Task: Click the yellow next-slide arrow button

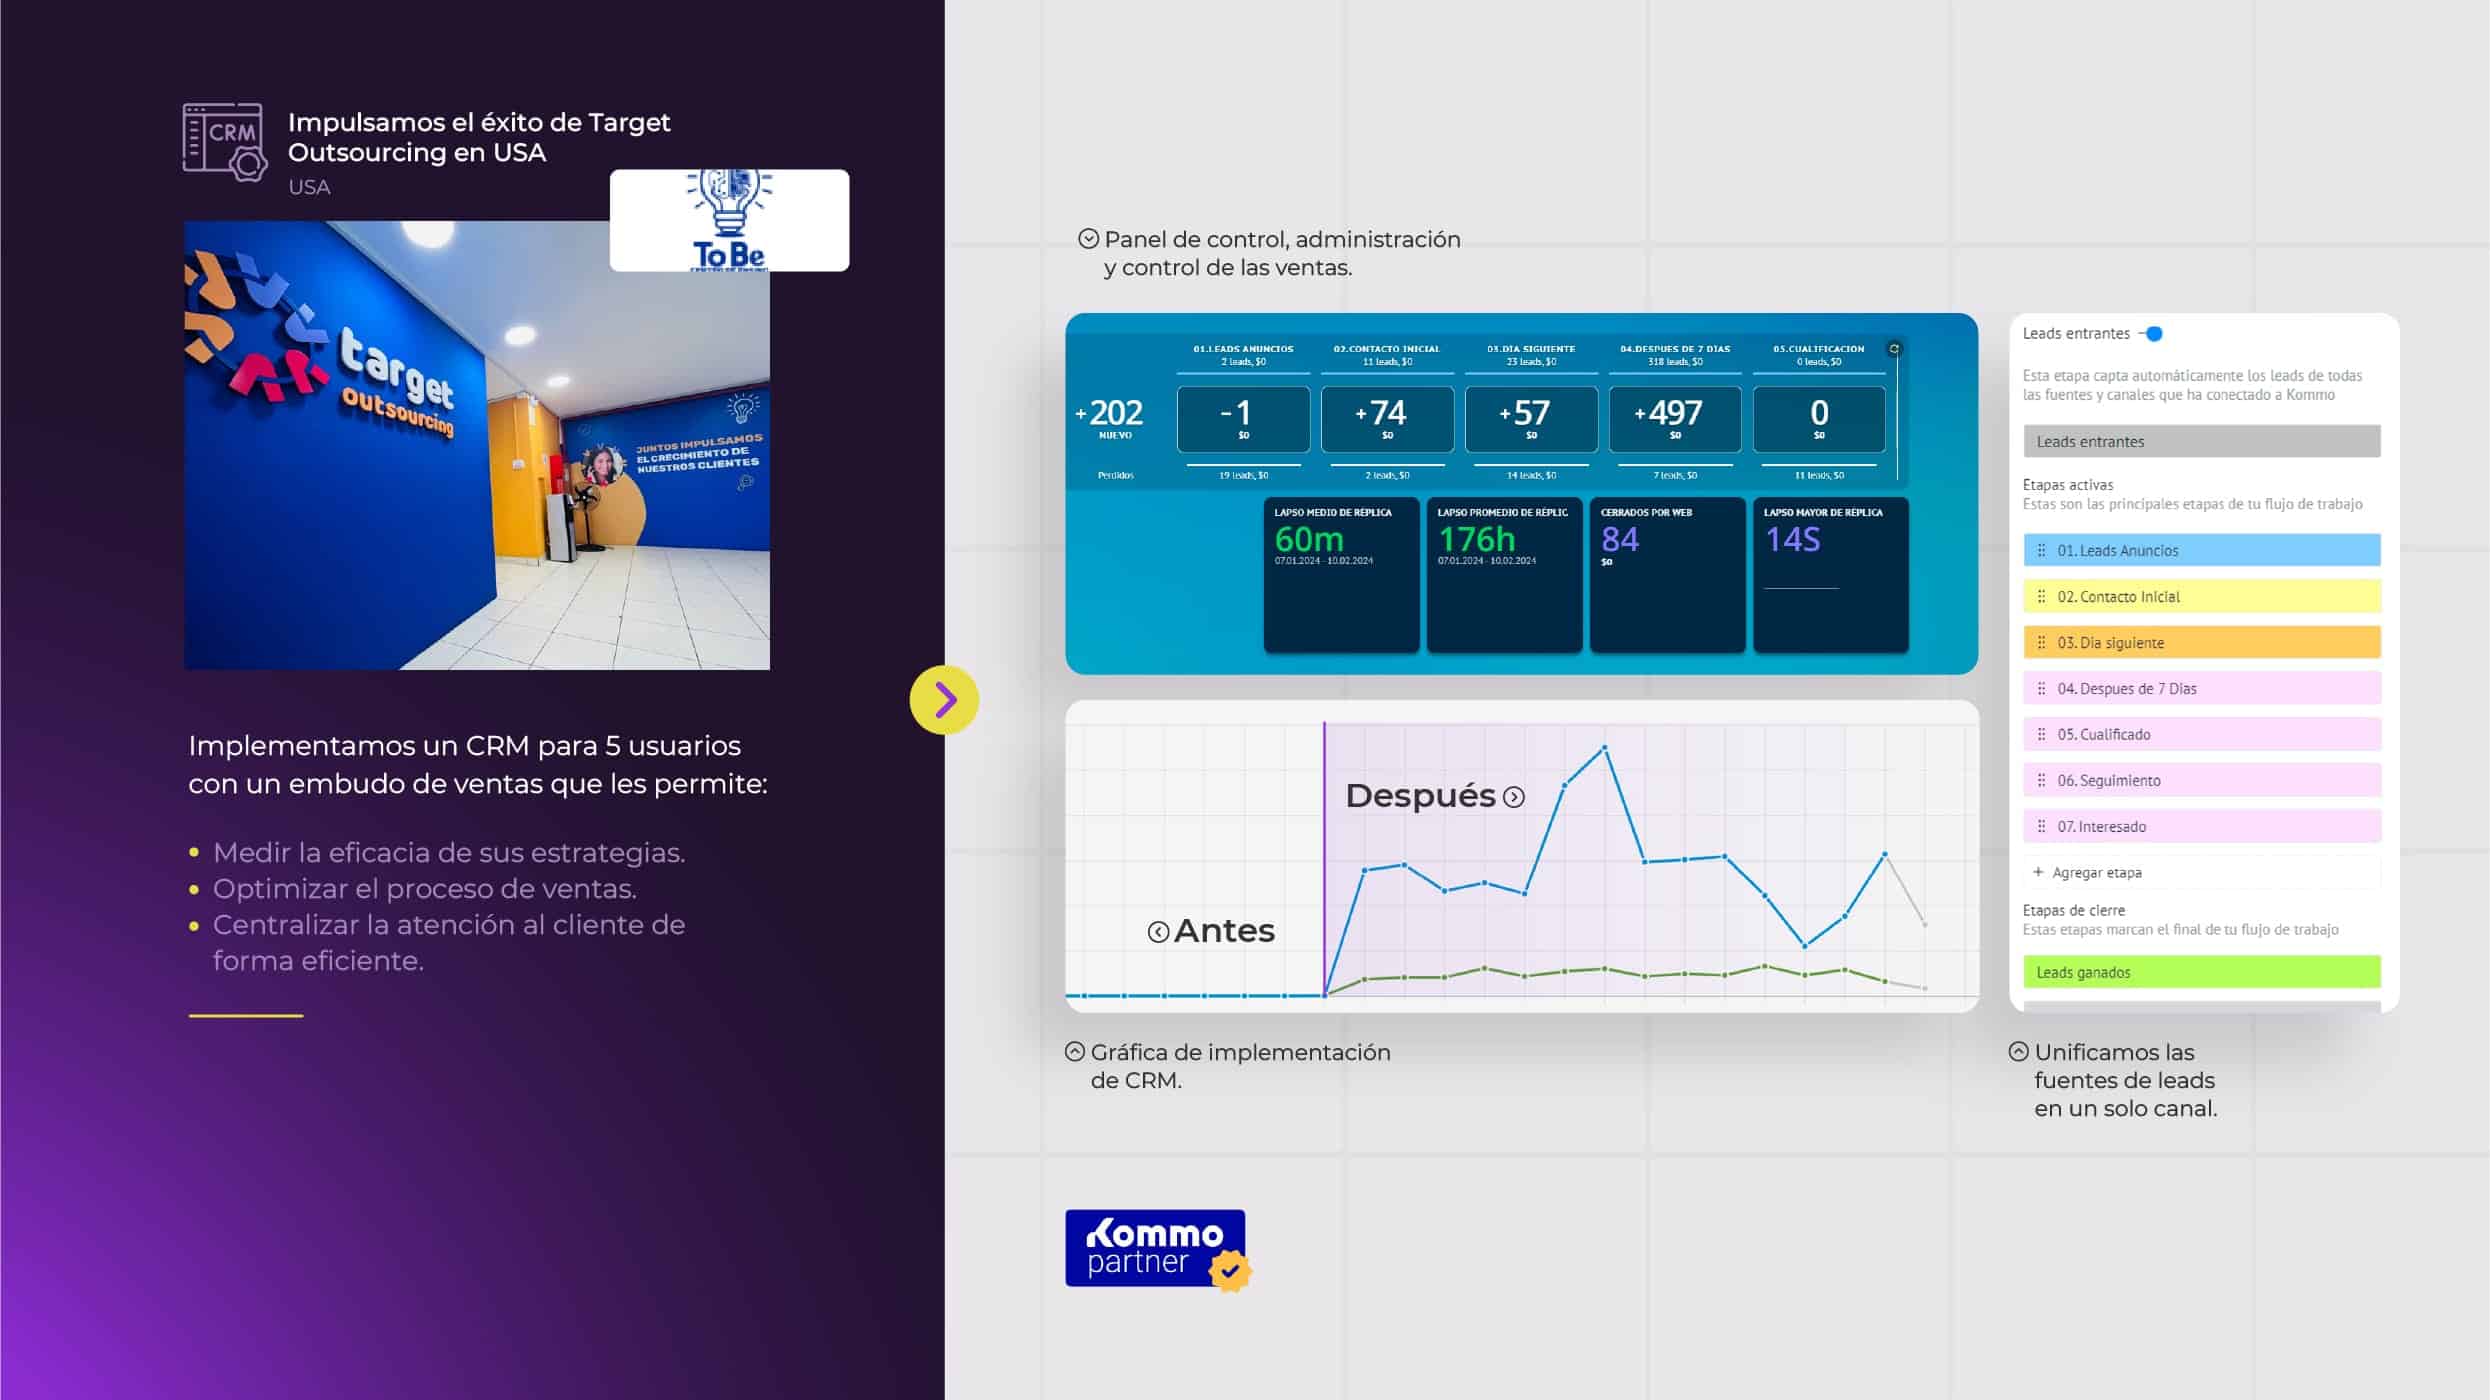Action: pos(943,700)
